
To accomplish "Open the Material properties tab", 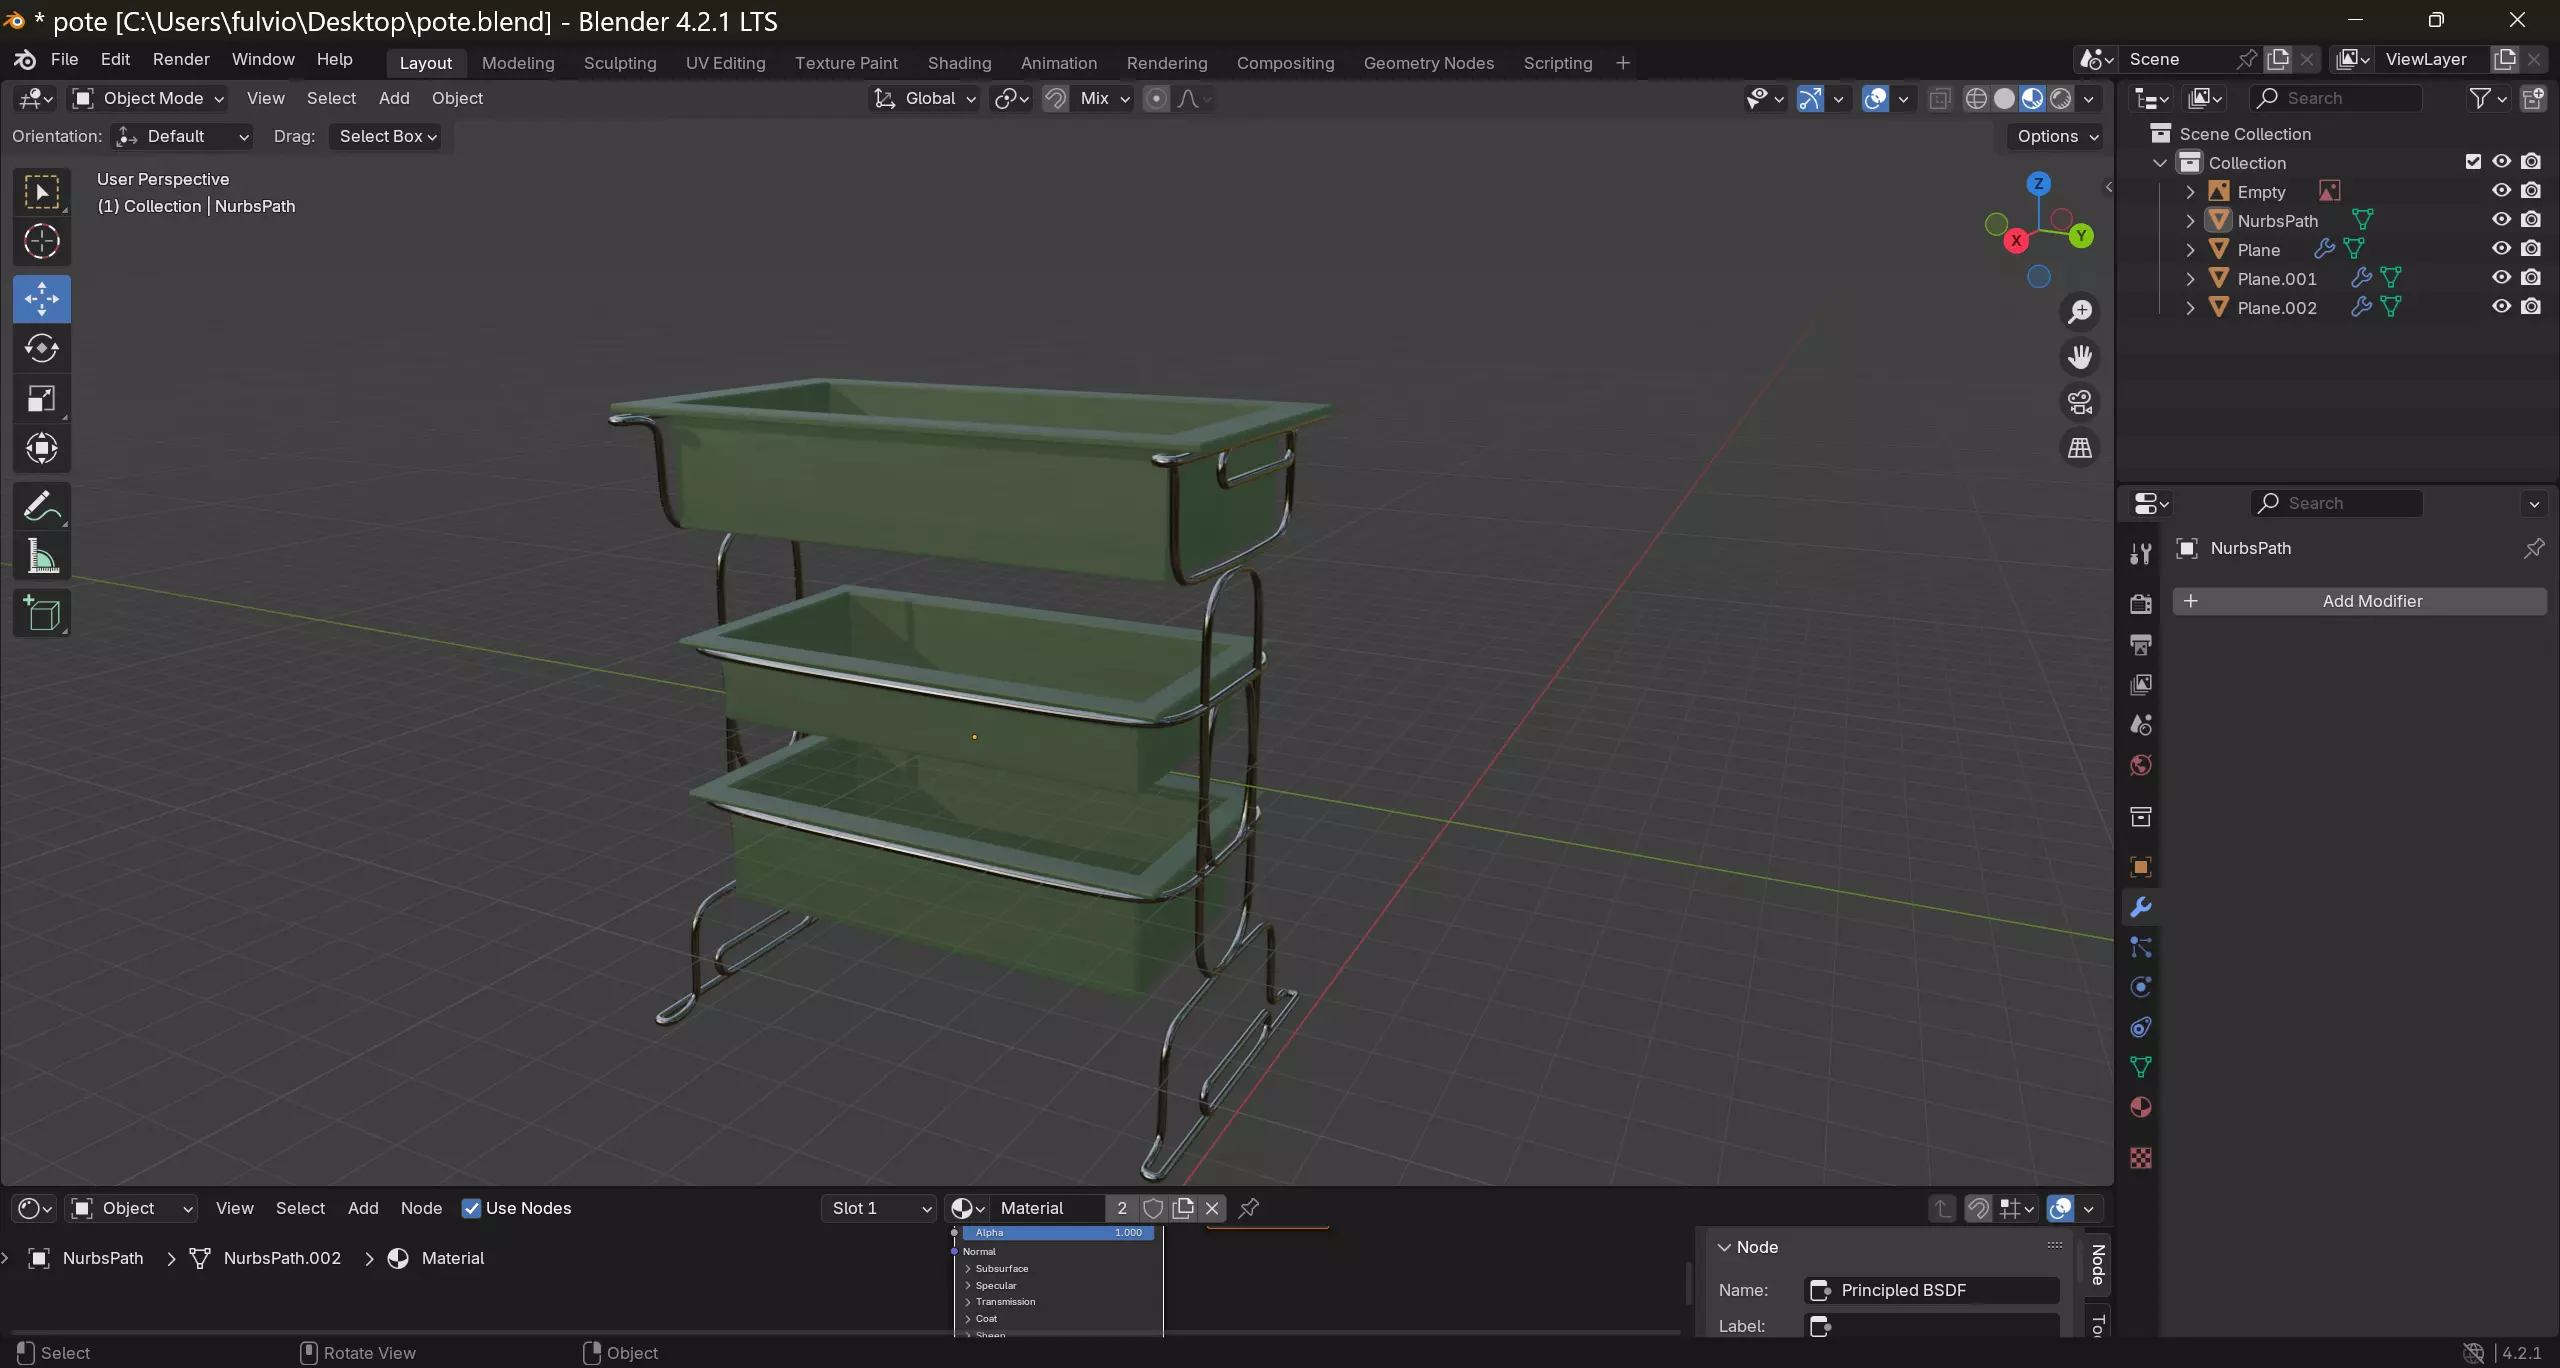I will 2140,1107.
